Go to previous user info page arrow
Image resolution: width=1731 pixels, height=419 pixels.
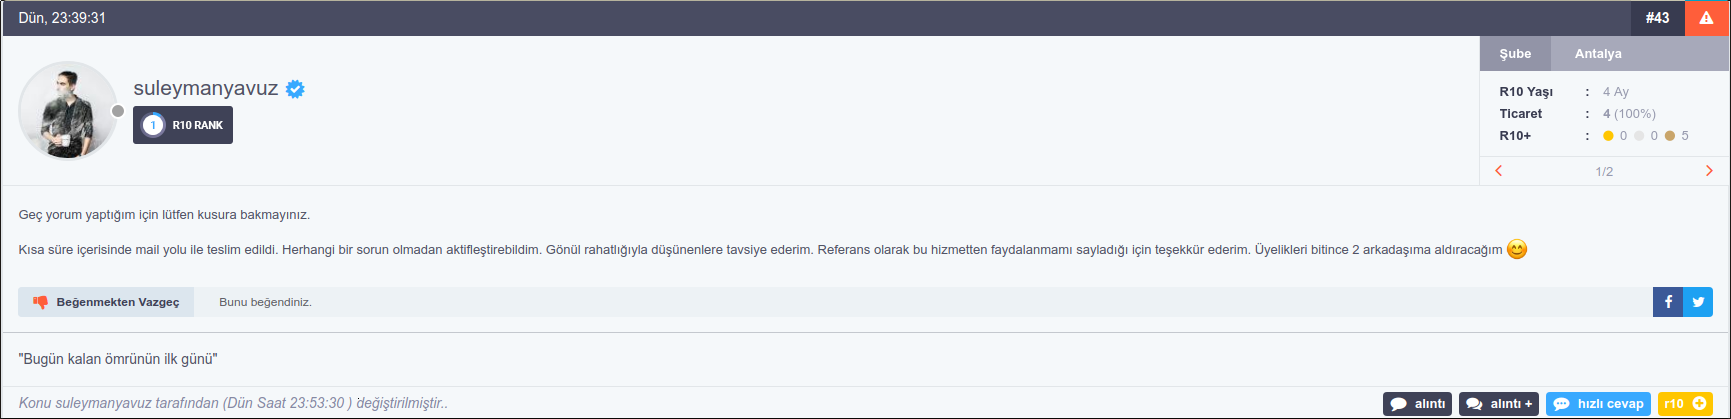coord(1498,171)
